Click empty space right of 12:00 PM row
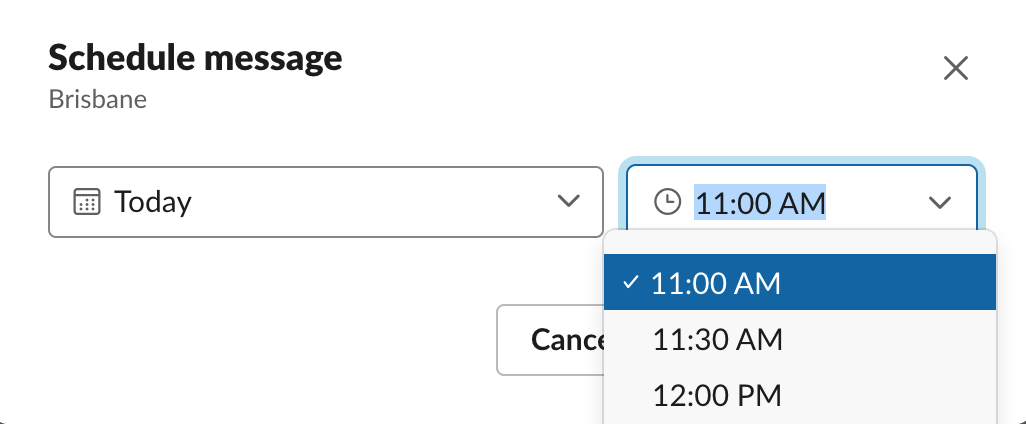This screenshot has width=1026, height=424. [900, 394]
